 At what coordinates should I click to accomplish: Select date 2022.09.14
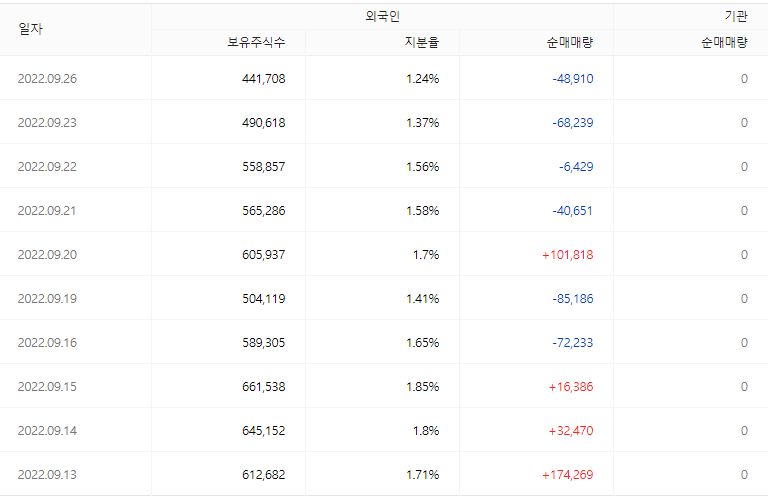(x=47, y=431)
